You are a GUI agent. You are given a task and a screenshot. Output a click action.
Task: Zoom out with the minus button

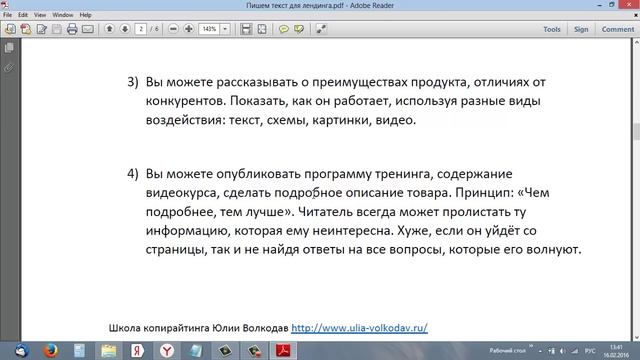pyautogui.click(x=173, y=29)
